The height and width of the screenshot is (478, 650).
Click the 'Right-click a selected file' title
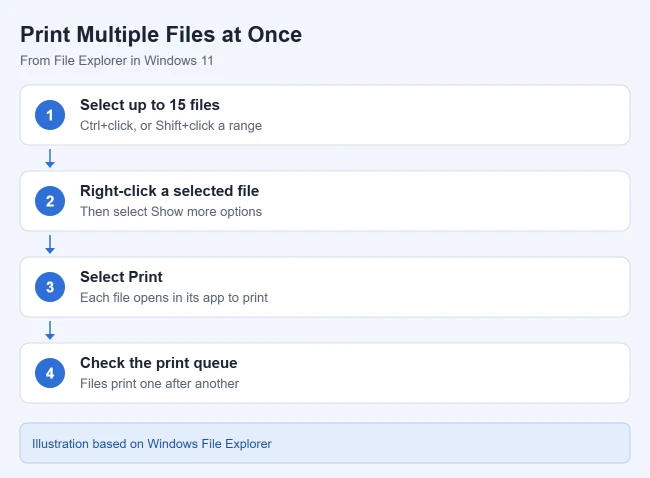click(x=169, y=191)
